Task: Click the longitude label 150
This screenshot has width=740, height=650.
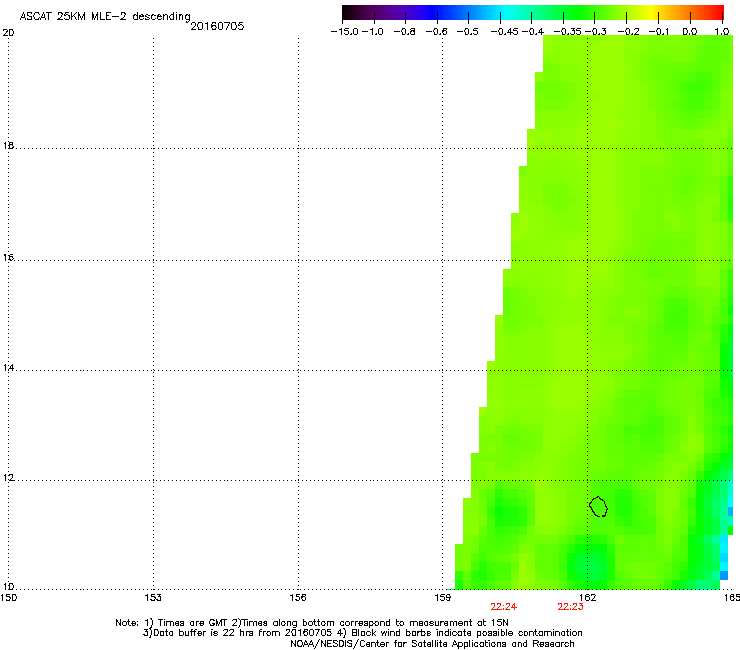Action: [x=8, y=598]
